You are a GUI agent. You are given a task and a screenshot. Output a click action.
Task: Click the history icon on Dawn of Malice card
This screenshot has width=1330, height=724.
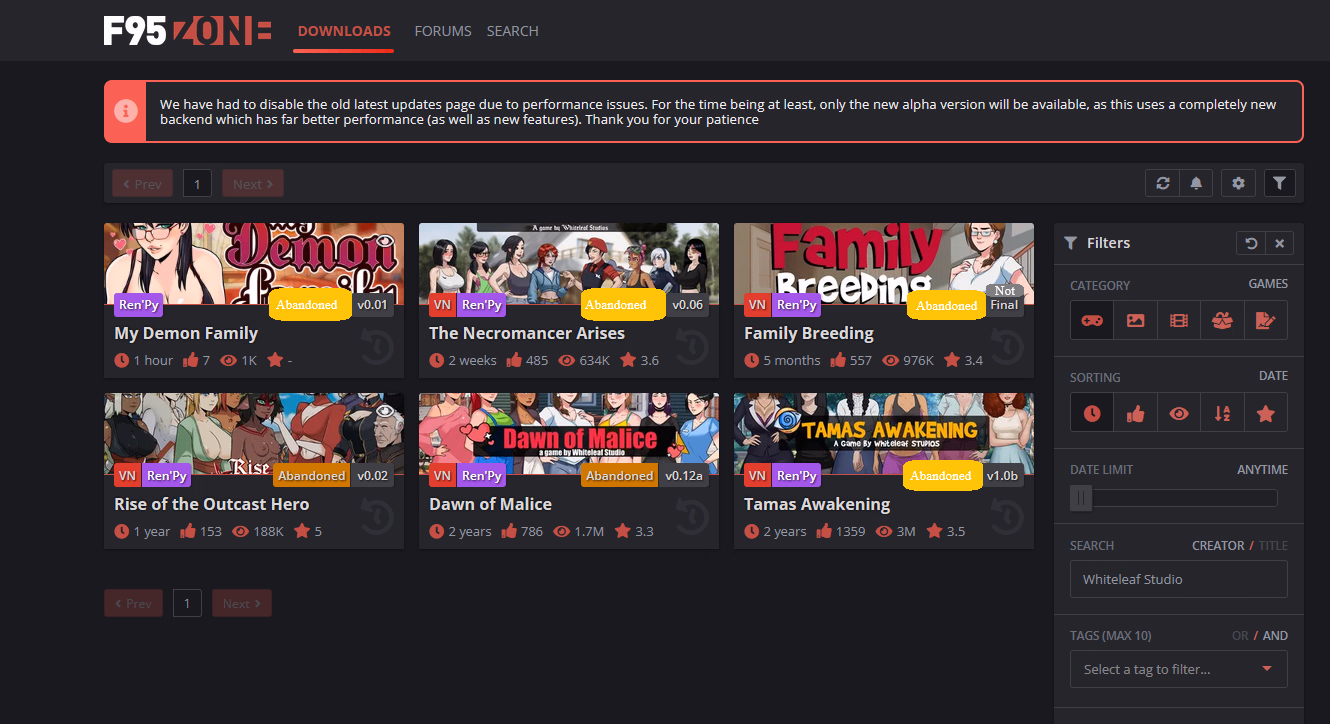[693, 517]
